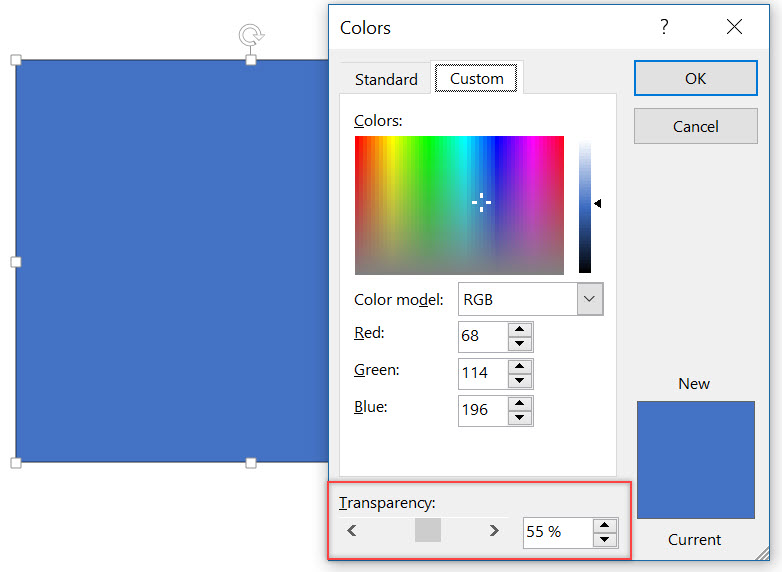782x572 pixels.
Task: Close the Colors dialog
Action: (x=734, y=26)
